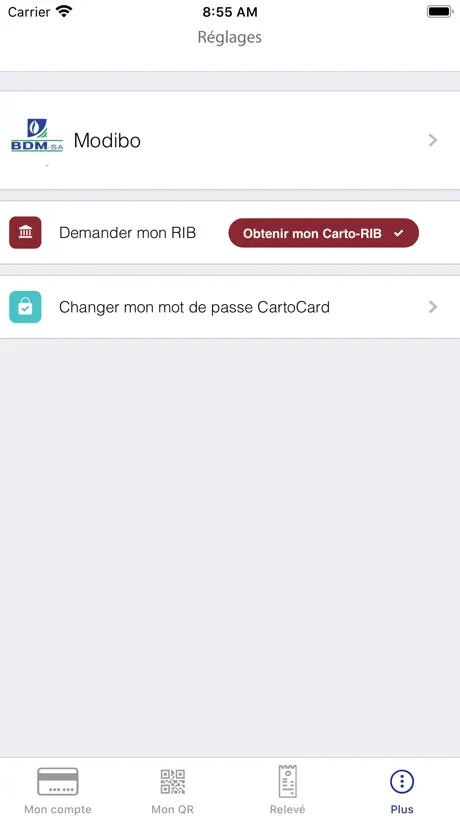Switch to the Mon compte tab
The image size is (460, 818).
click(57, 788)
